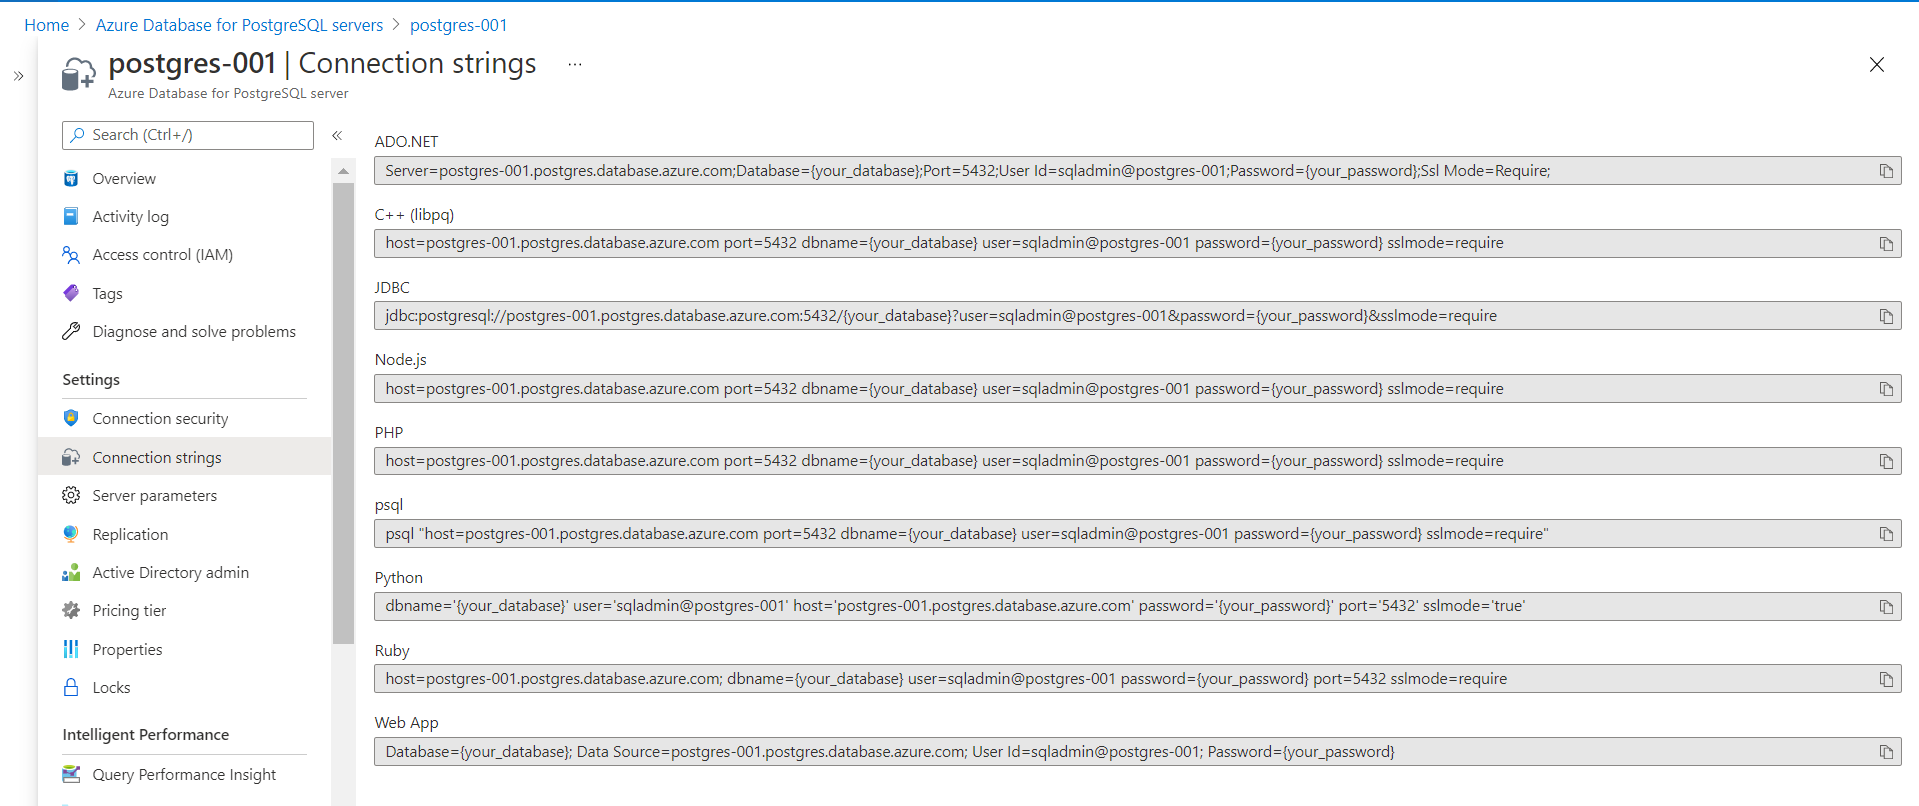Viewport: 1919px width, 806px height.
Task: Click the sidebar scrollbar thumb
Action: click(343, 413)
